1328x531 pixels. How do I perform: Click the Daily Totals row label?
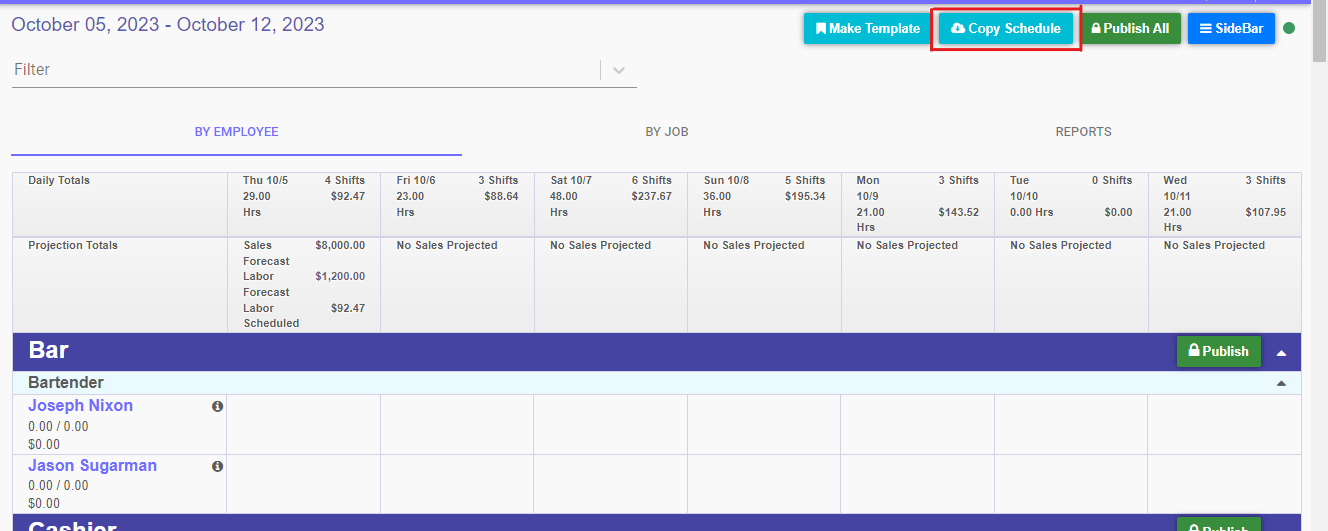(x=59, y=181)
